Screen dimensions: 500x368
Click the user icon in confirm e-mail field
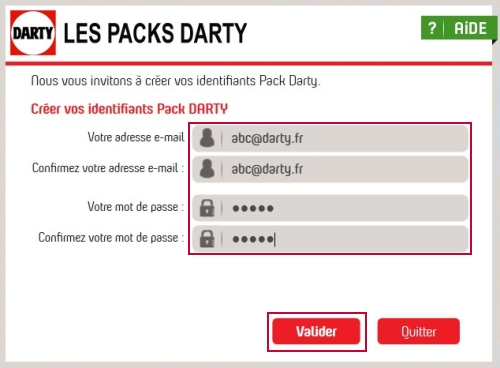(x=207, y=168)
